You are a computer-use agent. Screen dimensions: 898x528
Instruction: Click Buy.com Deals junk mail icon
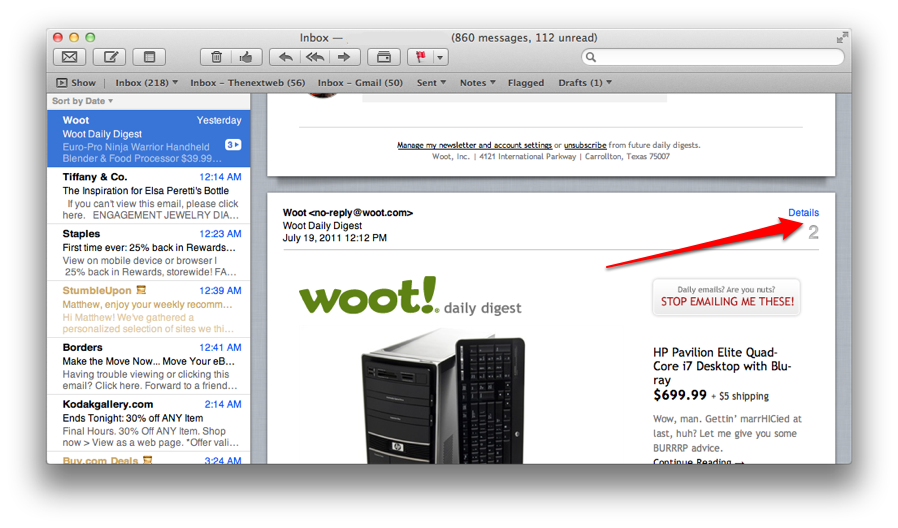point(147,460)
